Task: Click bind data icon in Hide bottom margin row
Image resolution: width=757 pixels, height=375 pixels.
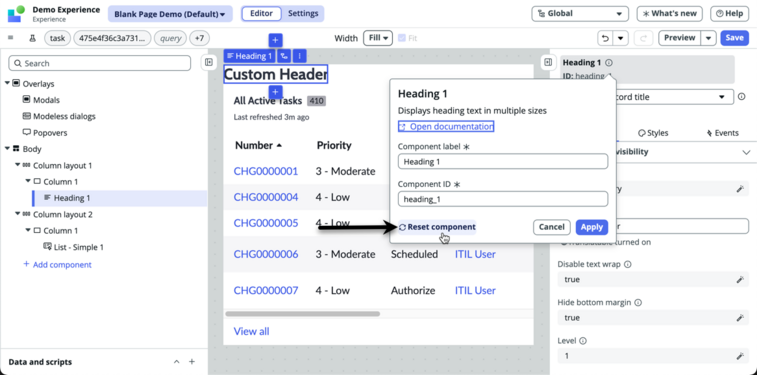Action: tap(740, 318)
